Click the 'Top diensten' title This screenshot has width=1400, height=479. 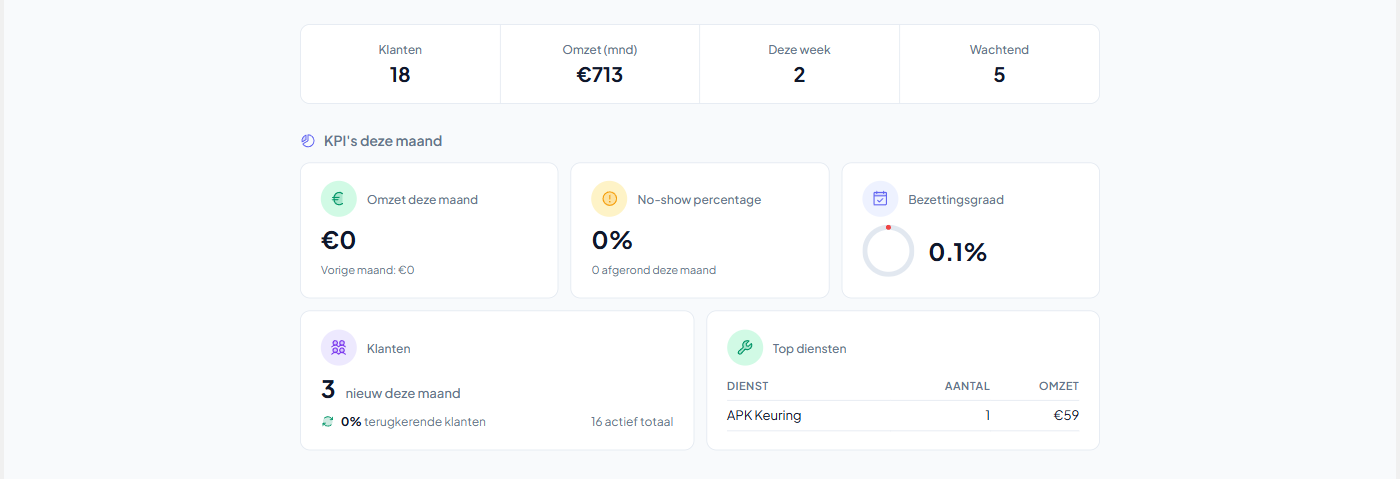pos(810,349)
